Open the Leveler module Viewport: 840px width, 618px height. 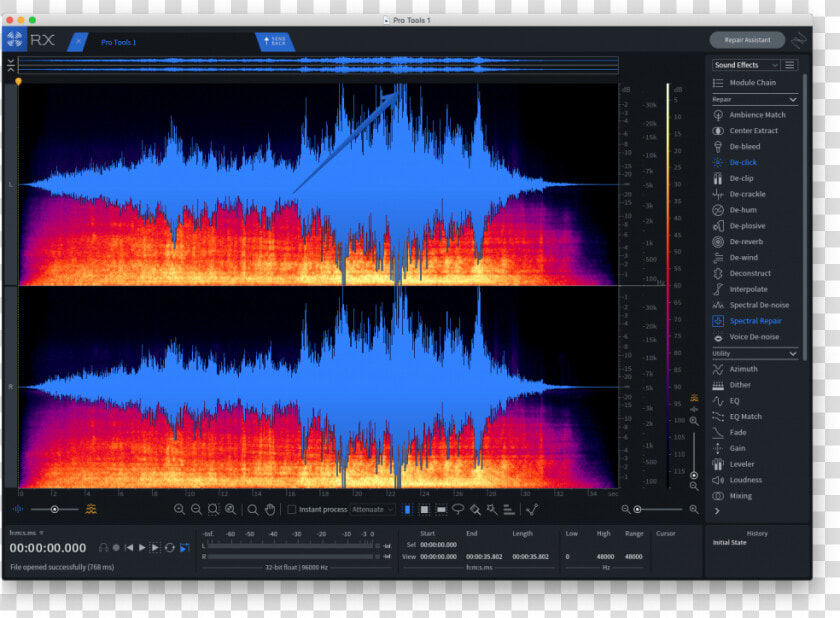[733, 464]
